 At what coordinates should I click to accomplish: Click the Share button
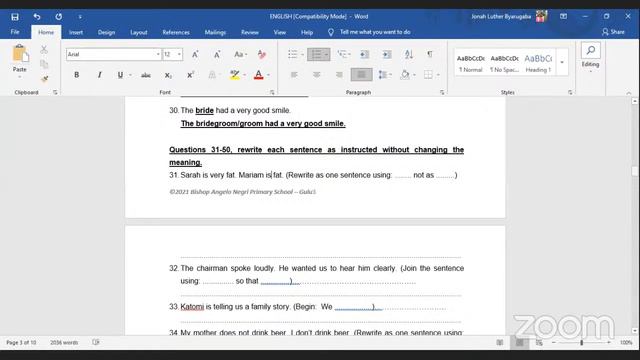point(613,32)
